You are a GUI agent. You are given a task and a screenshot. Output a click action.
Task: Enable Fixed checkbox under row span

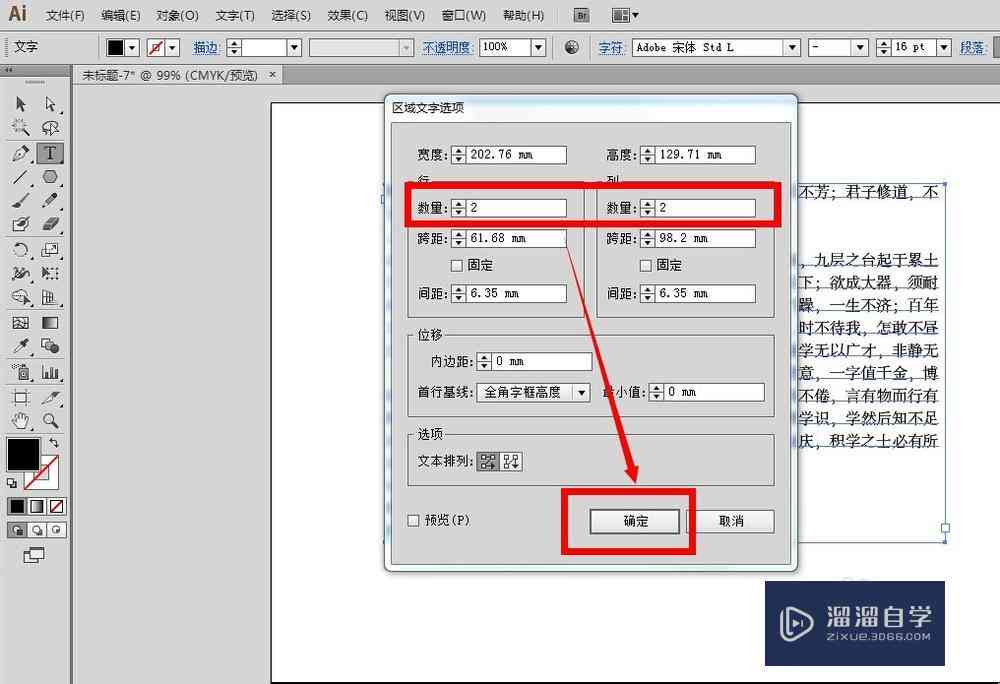(457, 265)
